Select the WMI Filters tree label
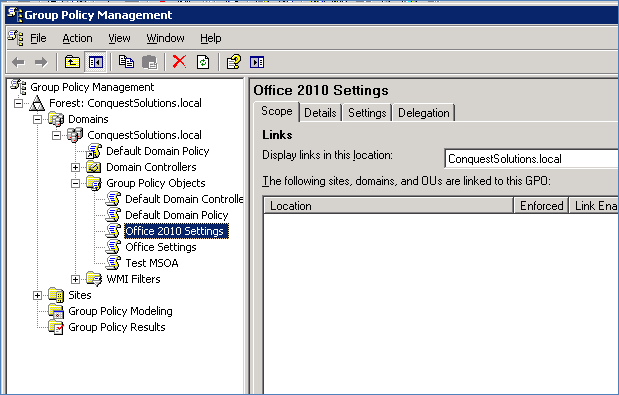The width and height of the screenshot is (619, 395). 133,279
